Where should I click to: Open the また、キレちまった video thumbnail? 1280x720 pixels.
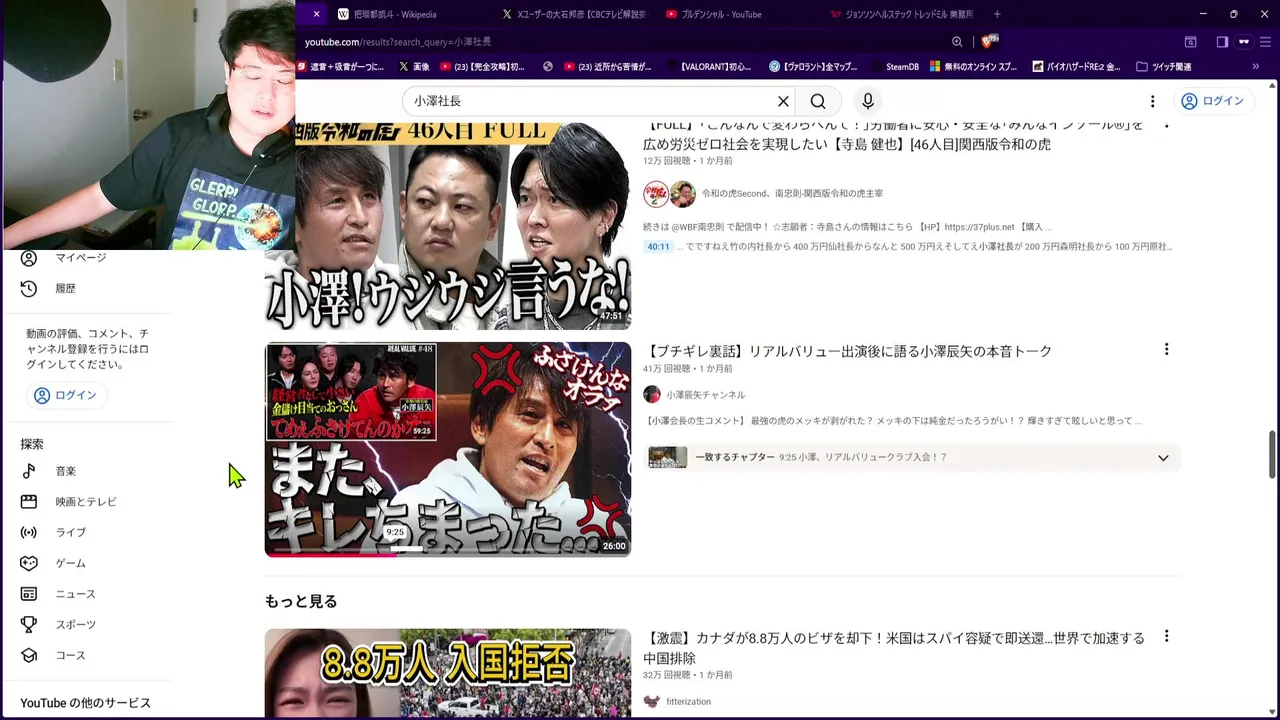[448, 449]
